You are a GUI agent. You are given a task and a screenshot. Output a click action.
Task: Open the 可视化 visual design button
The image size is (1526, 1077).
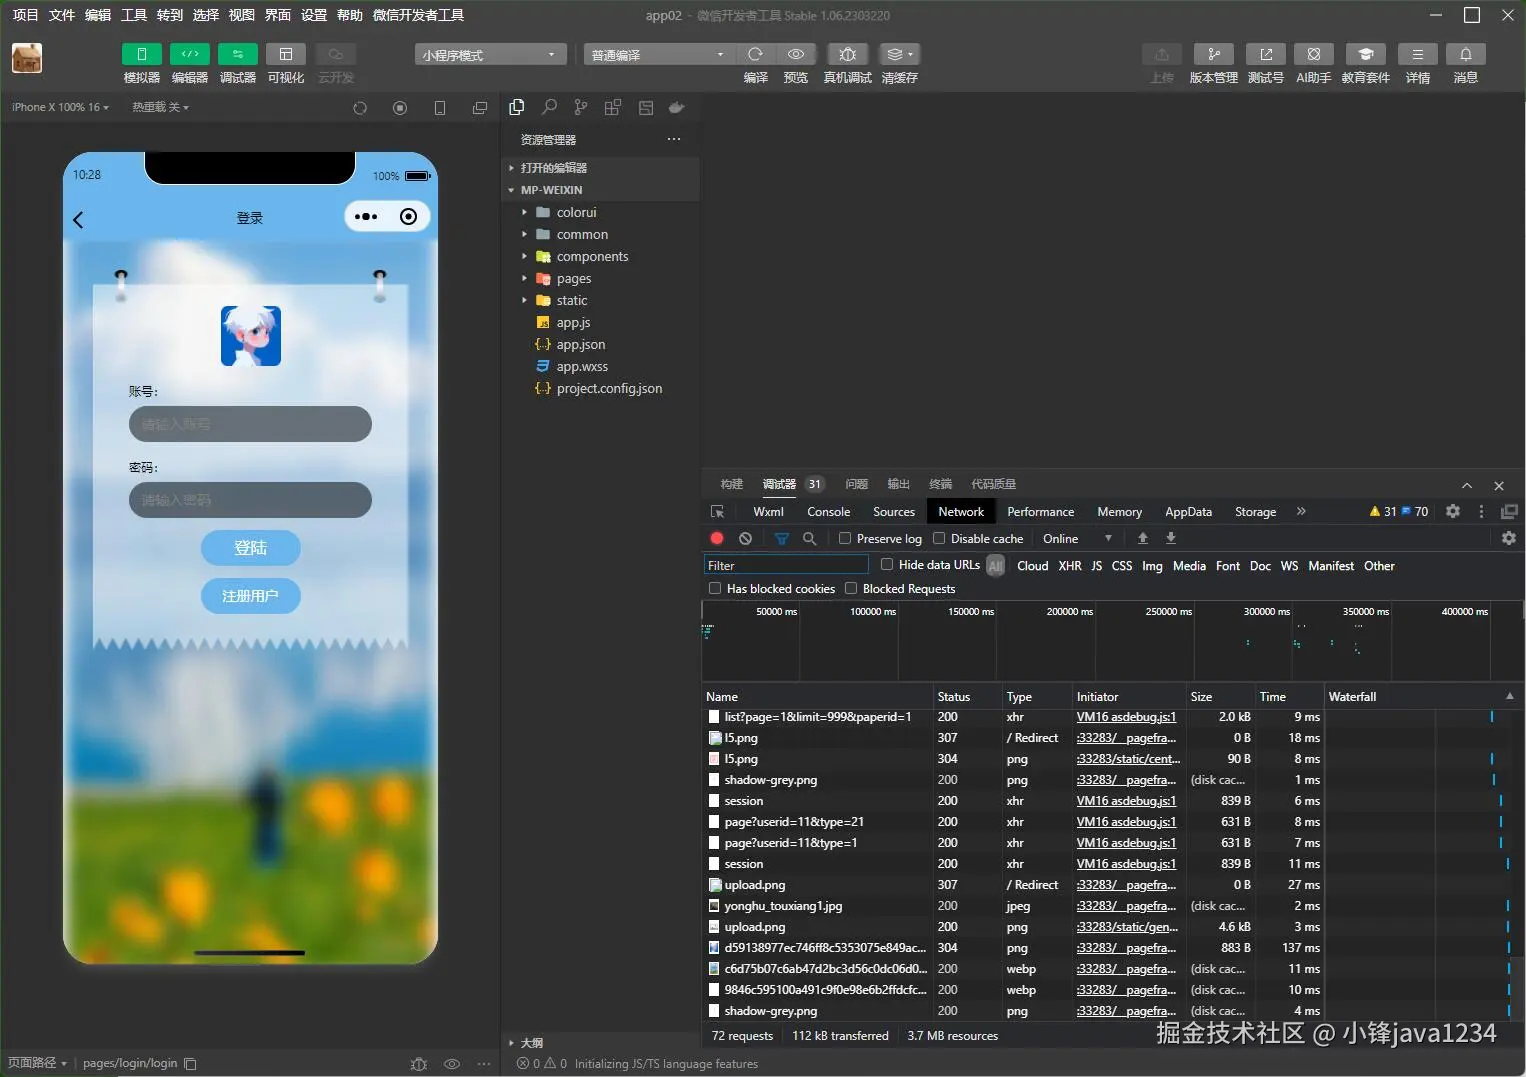(x=286, y=54)
